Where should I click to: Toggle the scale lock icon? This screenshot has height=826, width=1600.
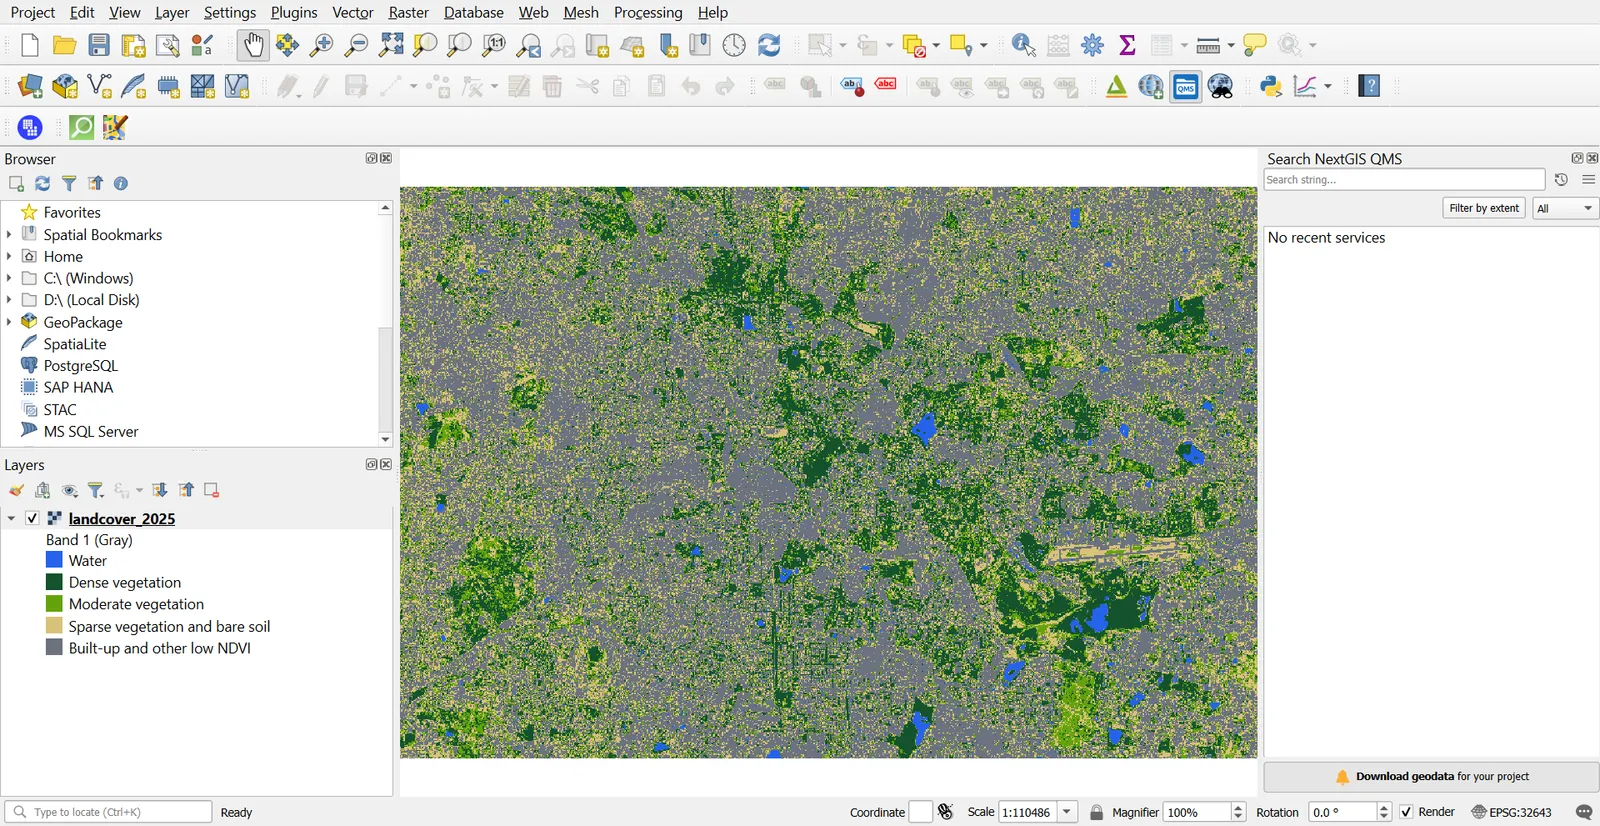[1097, 812]
